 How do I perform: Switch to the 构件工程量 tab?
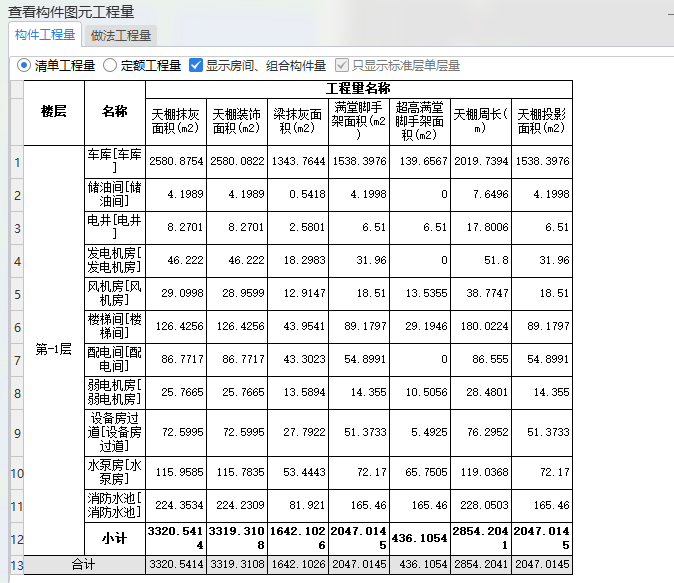[45, 35]
